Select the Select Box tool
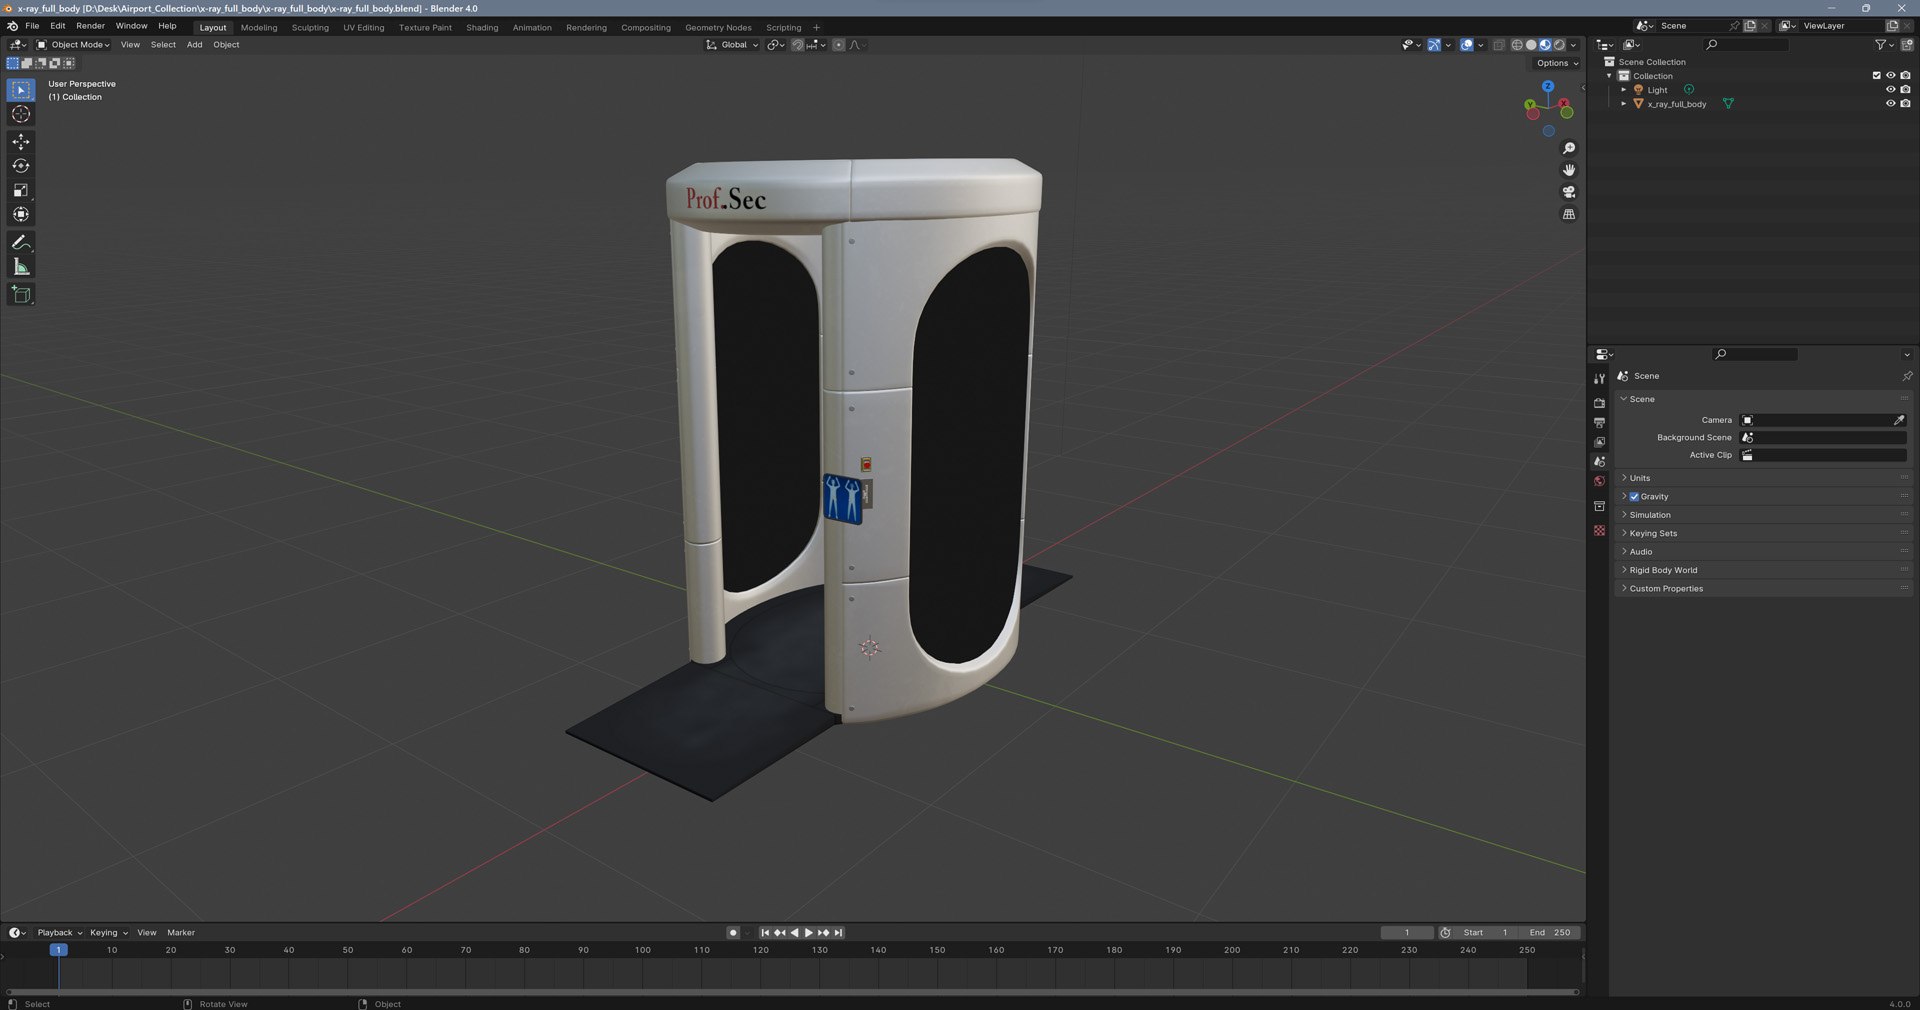This screenshot has height=1010, width=1920. pos(21,90)
